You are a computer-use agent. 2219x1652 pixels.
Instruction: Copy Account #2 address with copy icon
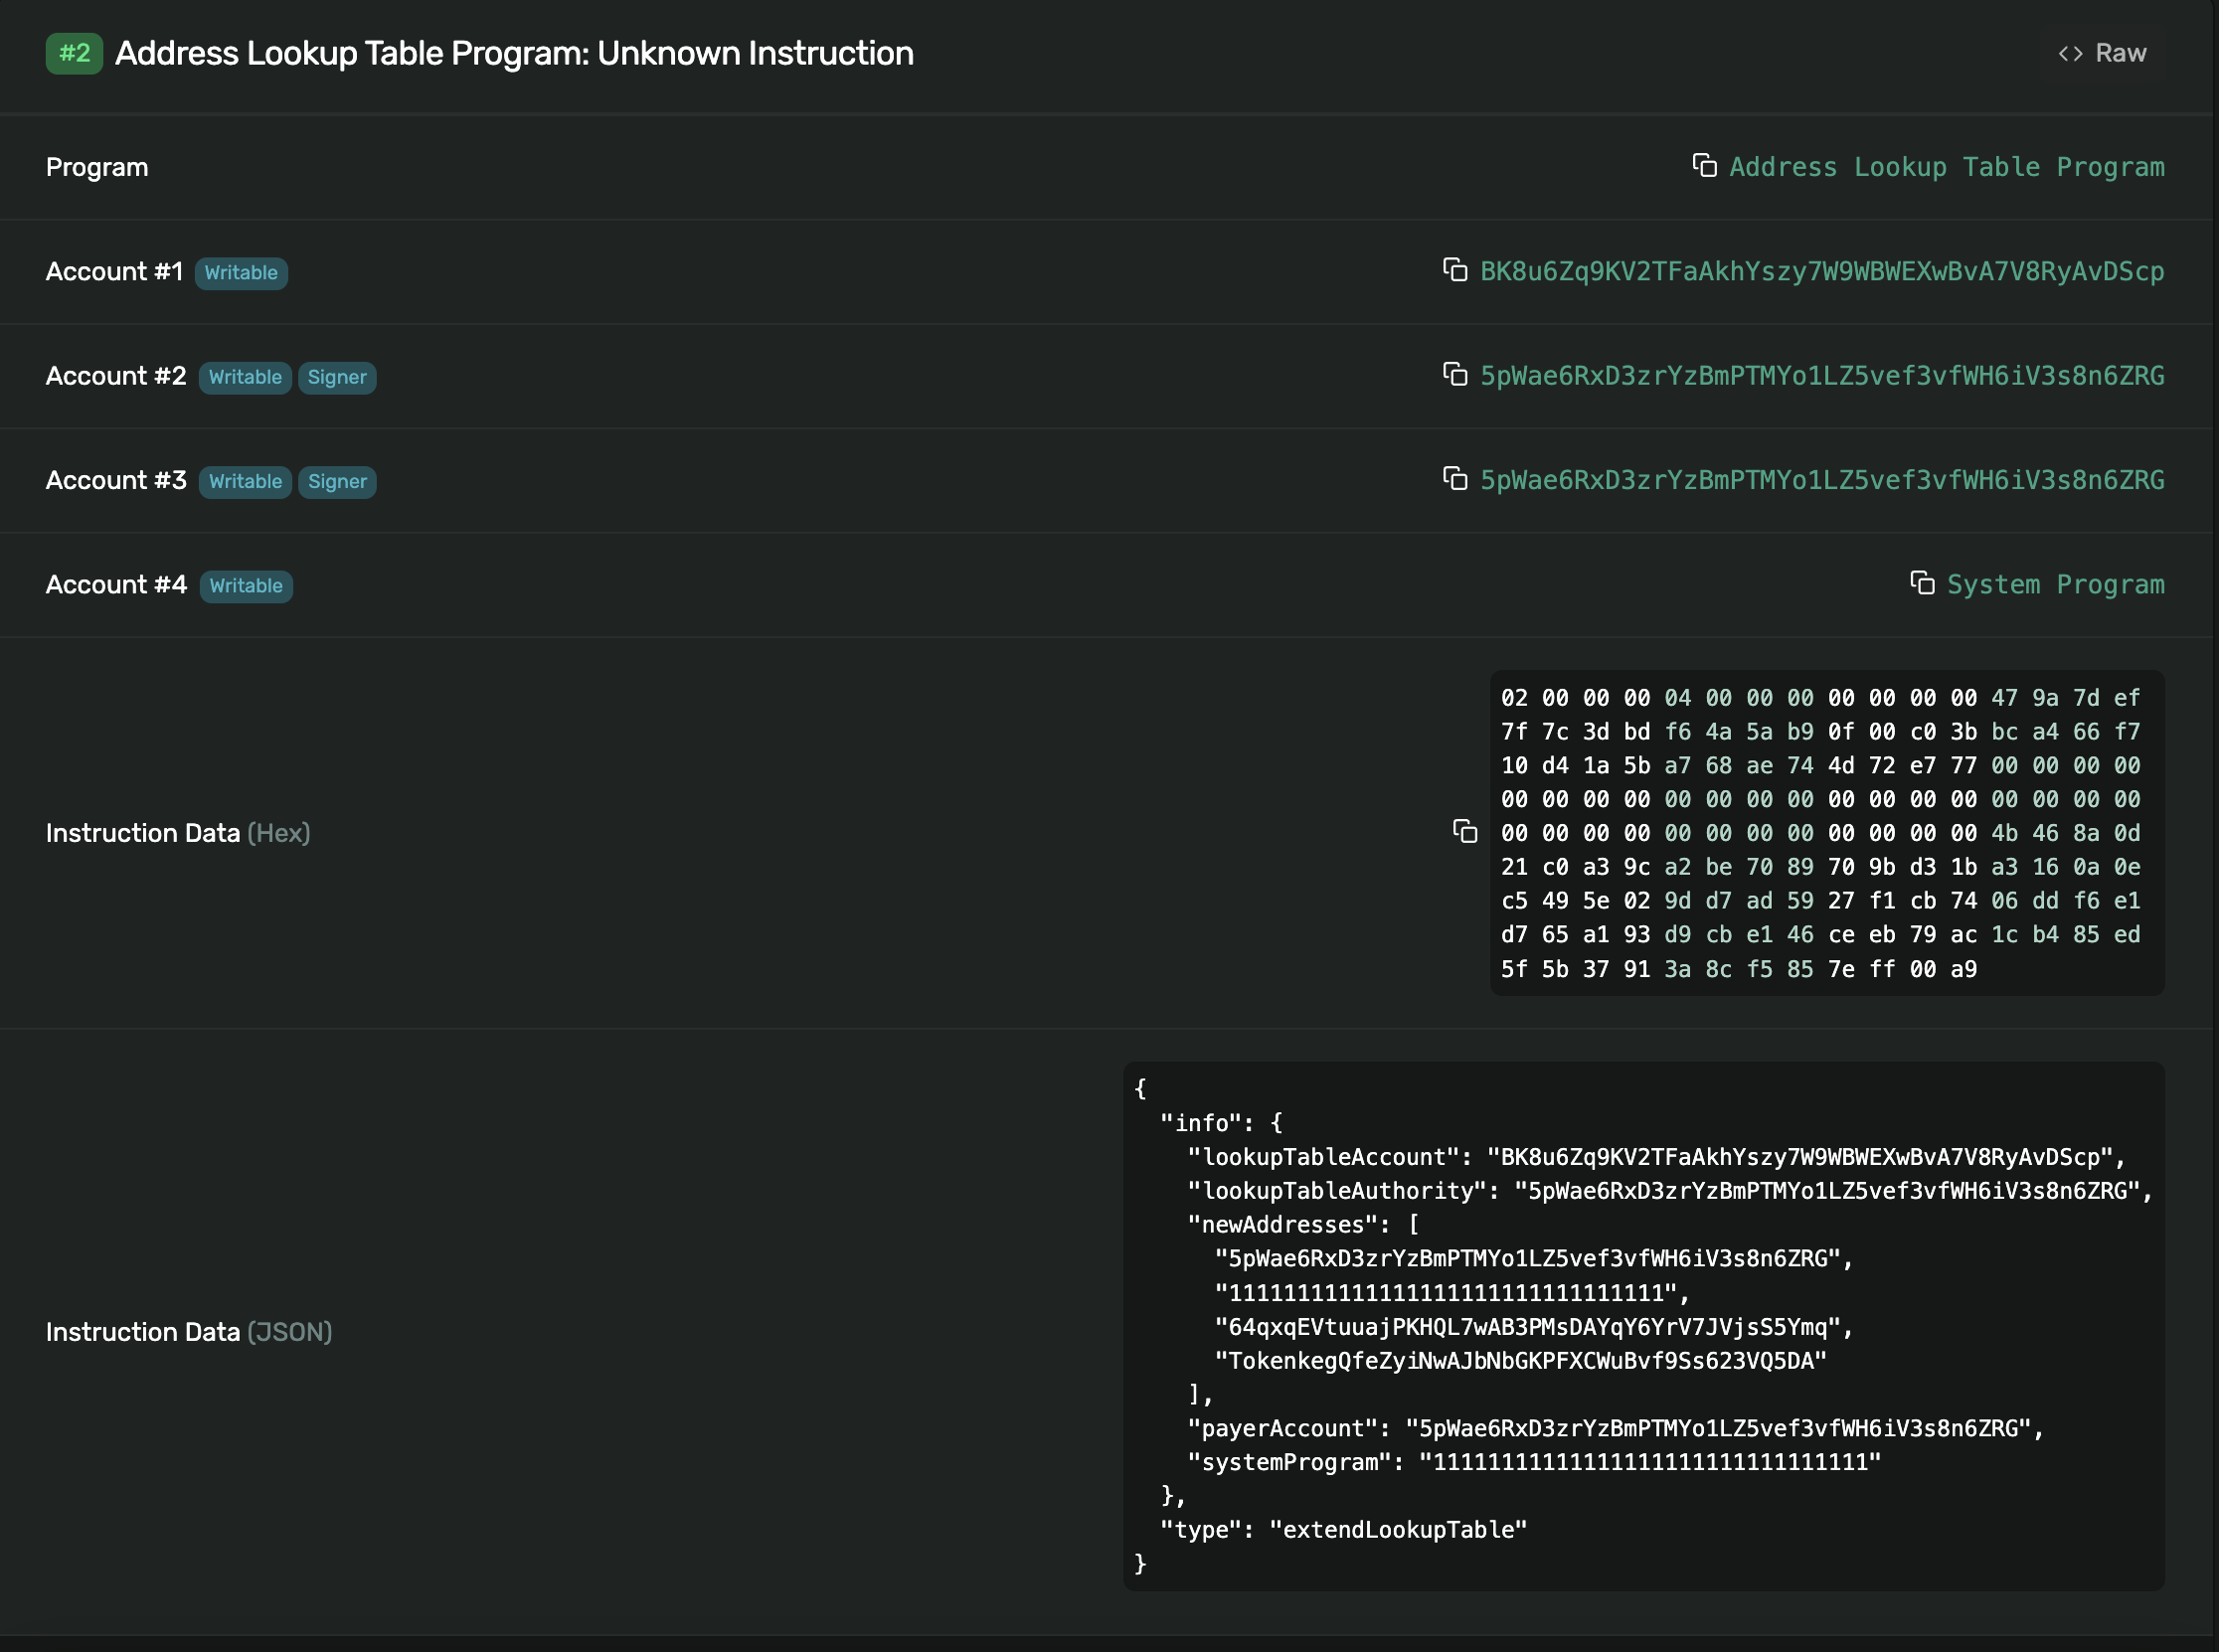point(1455,374)
